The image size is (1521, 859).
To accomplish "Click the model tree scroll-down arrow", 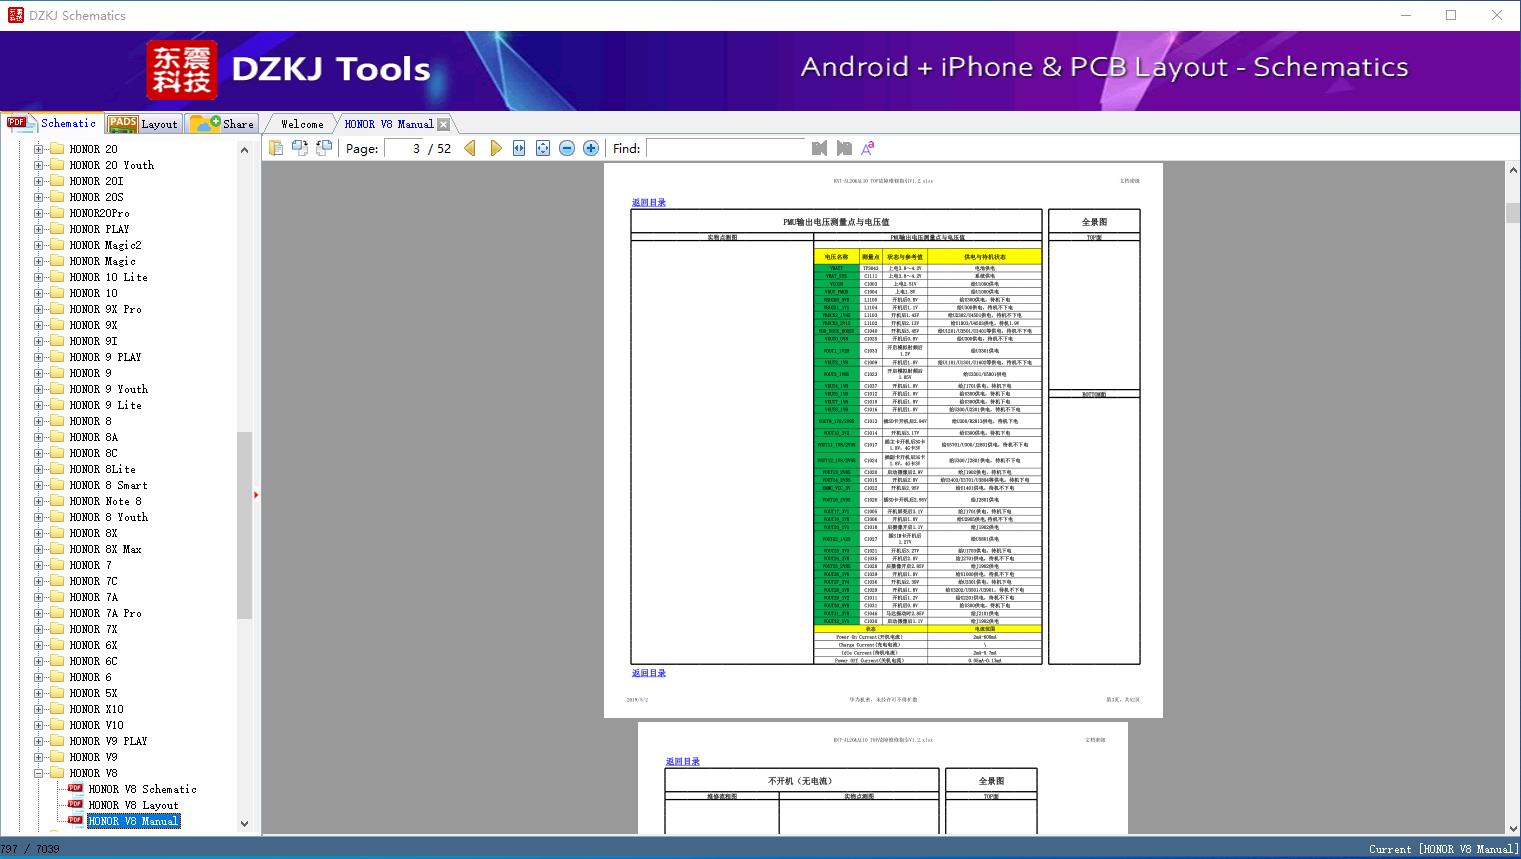I will coord(244,824).
